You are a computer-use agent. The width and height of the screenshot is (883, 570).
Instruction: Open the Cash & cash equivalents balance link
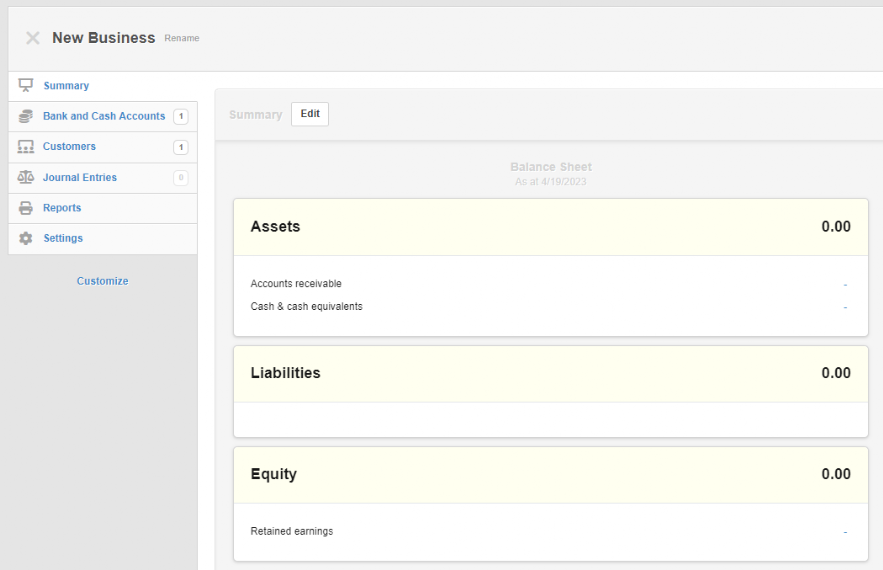[845, 307]
